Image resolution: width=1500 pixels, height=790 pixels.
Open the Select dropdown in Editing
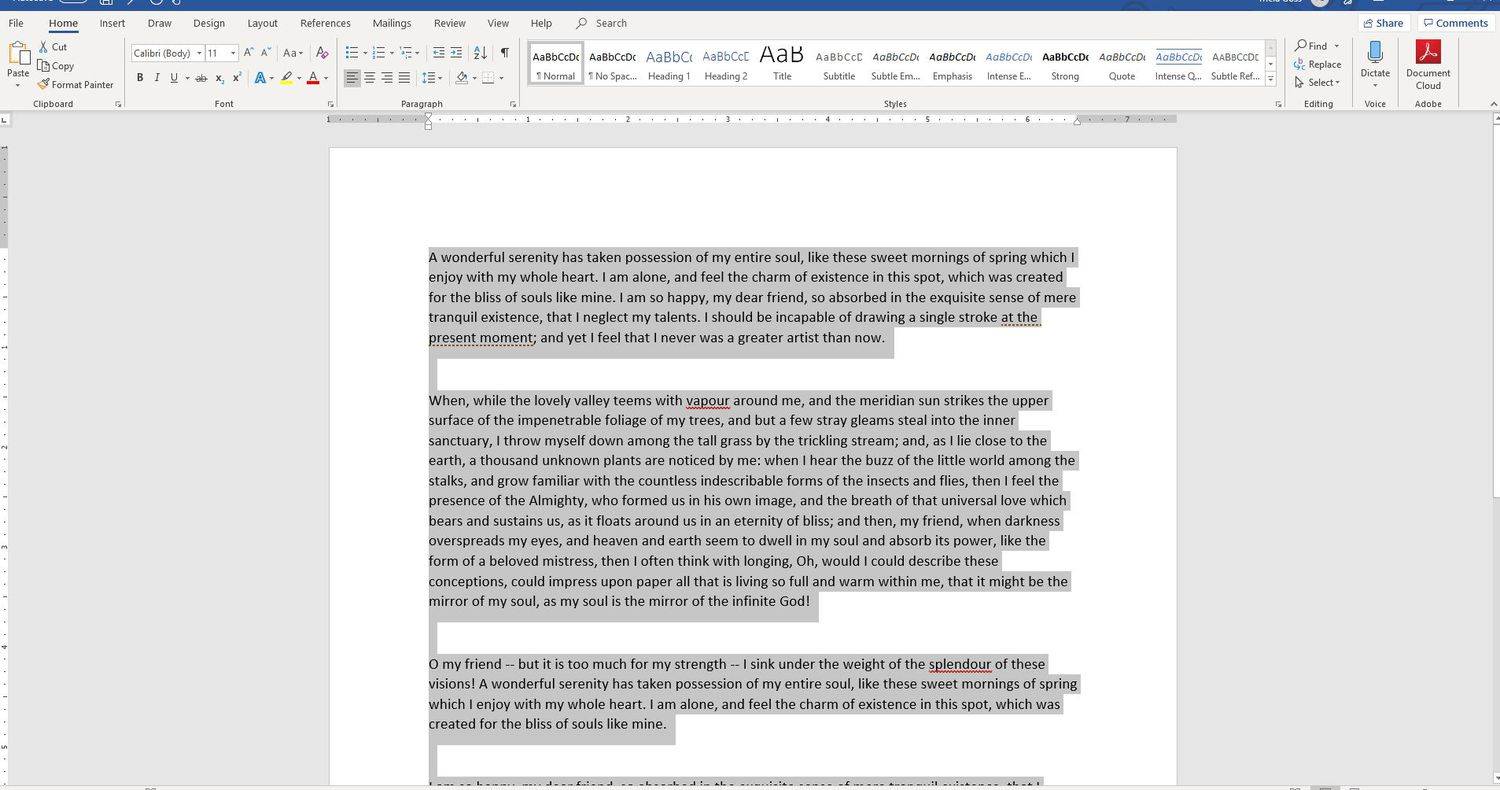pyautogui.click(x=1317, y=83)
